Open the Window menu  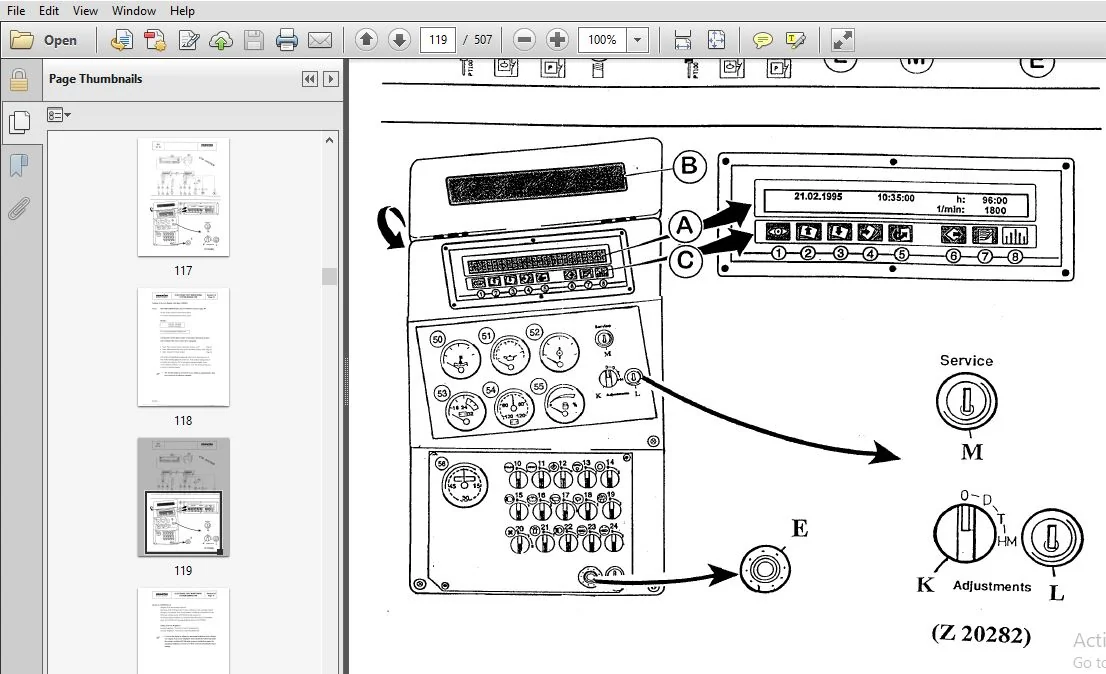coord(133,11)
